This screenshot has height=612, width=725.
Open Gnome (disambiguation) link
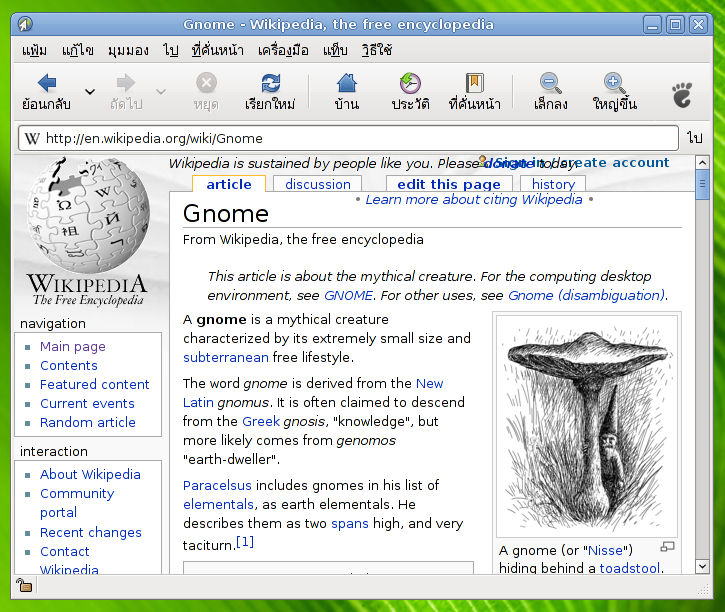[586, 295]
